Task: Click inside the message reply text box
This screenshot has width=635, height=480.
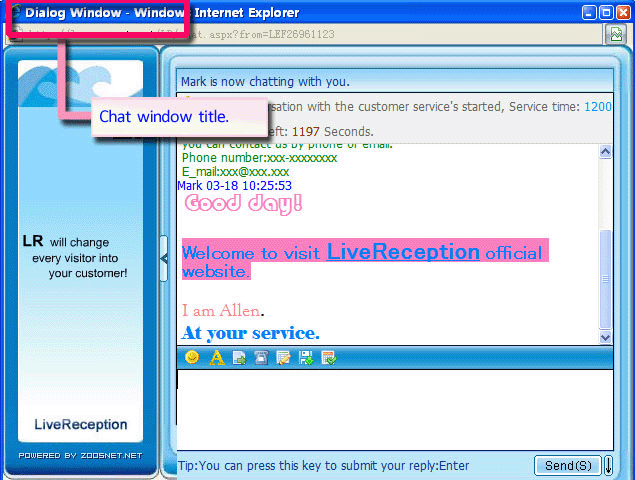Action: [x=395, y=409]
